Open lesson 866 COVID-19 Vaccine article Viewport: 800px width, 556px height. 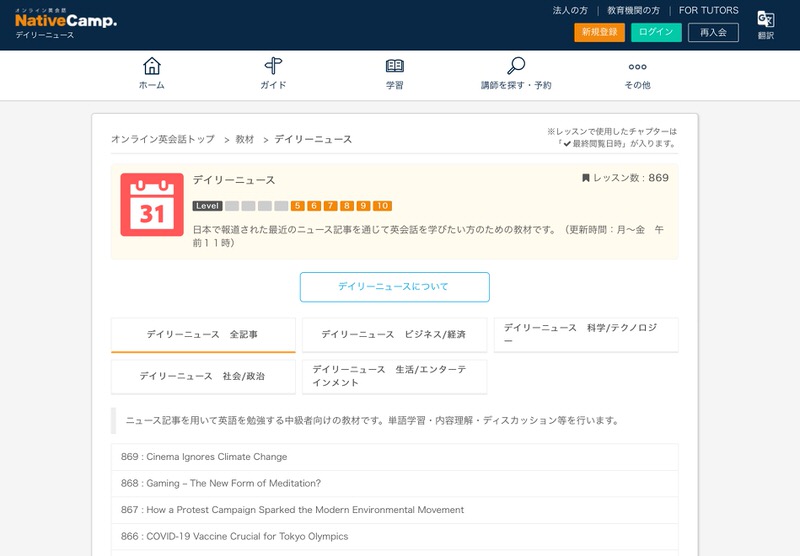click(x=235, y=537)
